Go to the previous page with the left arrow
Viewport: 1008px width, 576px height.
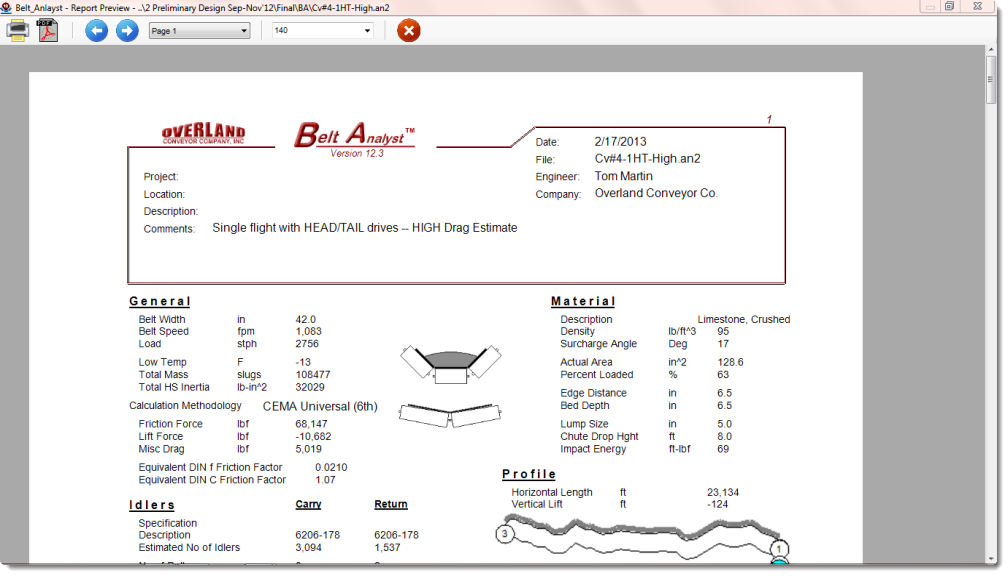pos(96,30)
